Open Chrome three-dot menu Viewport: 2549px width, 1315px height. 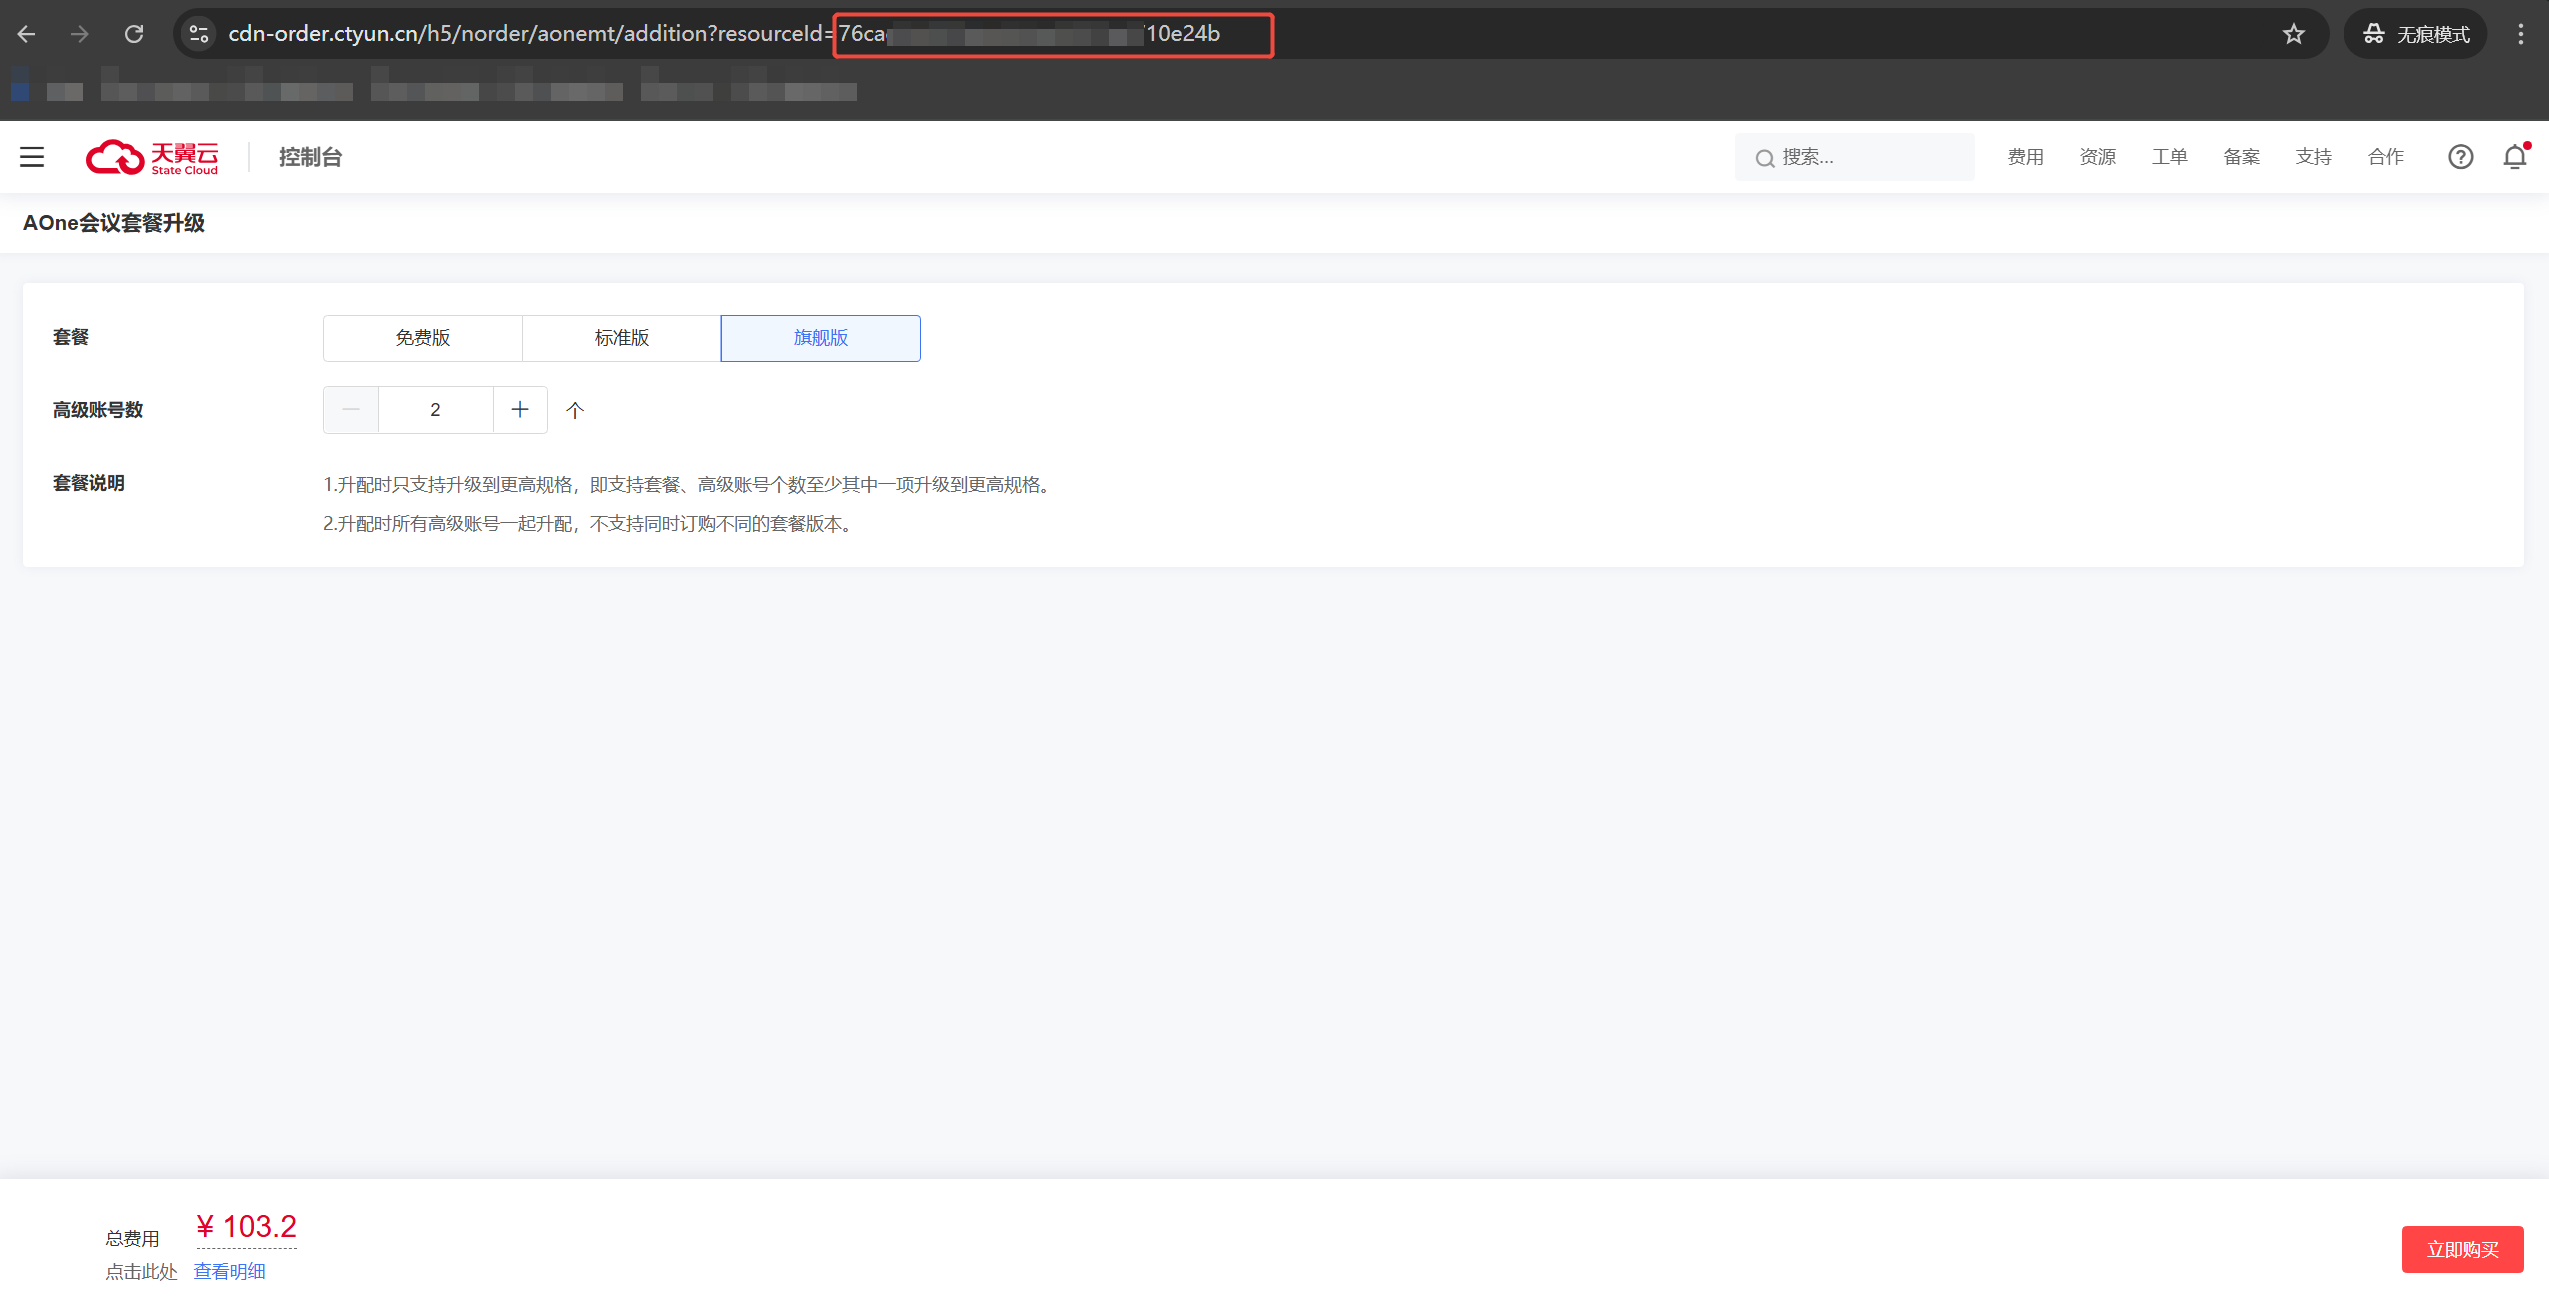pos(2520,34)
